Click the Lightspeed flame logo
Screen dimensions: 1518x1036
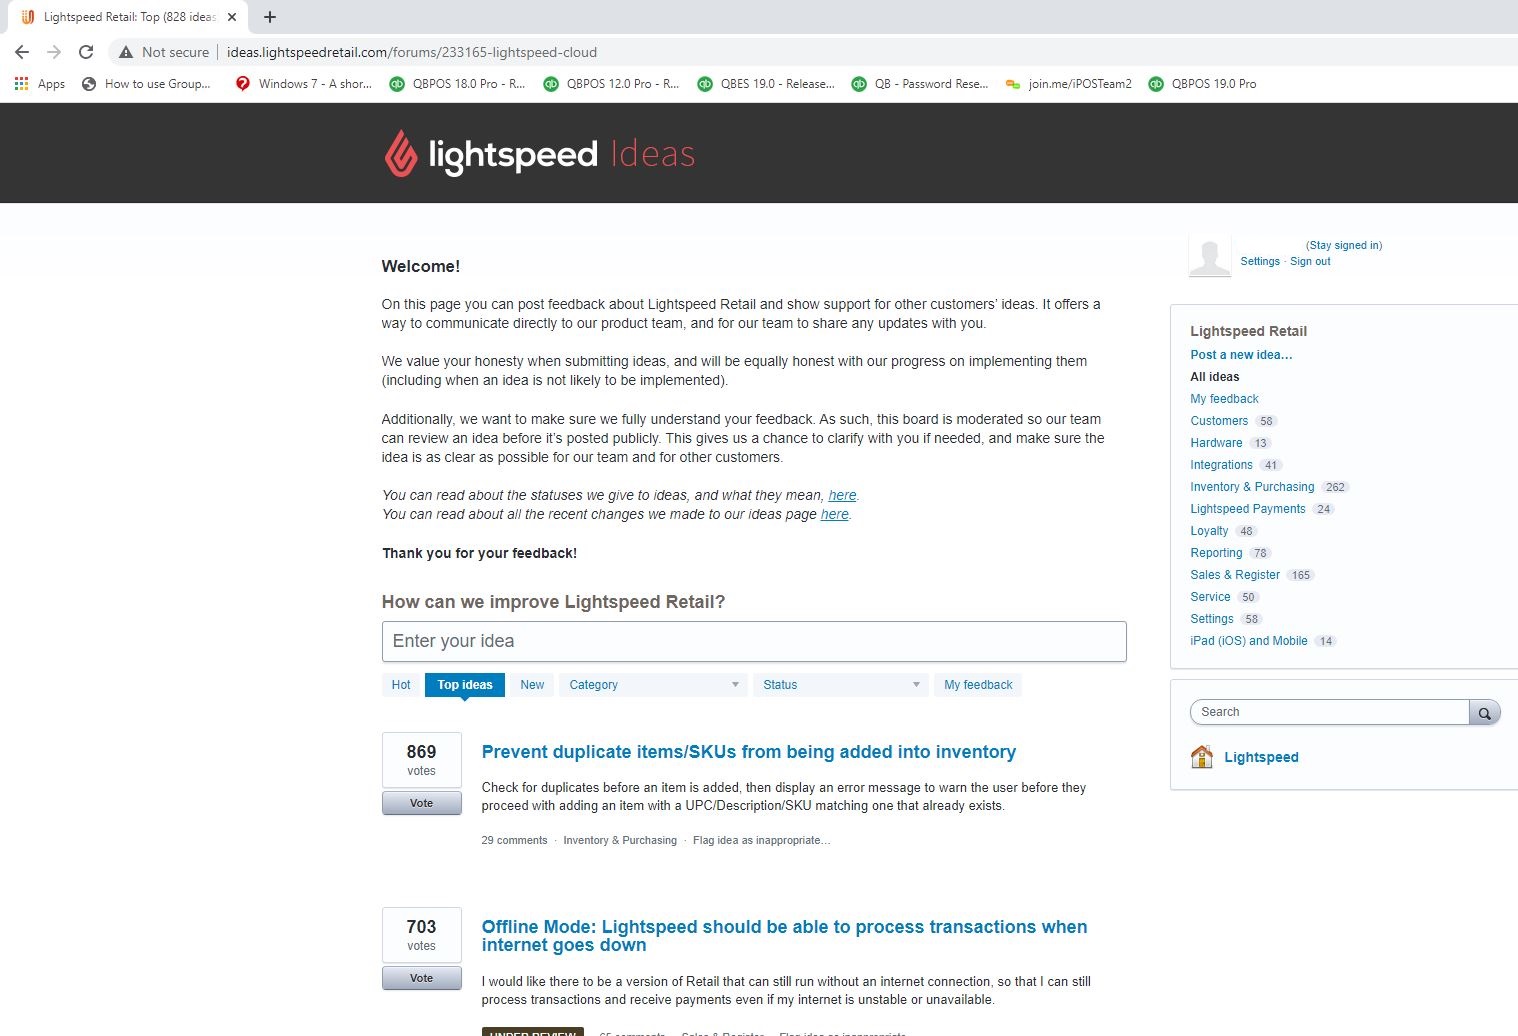(401, 154)
